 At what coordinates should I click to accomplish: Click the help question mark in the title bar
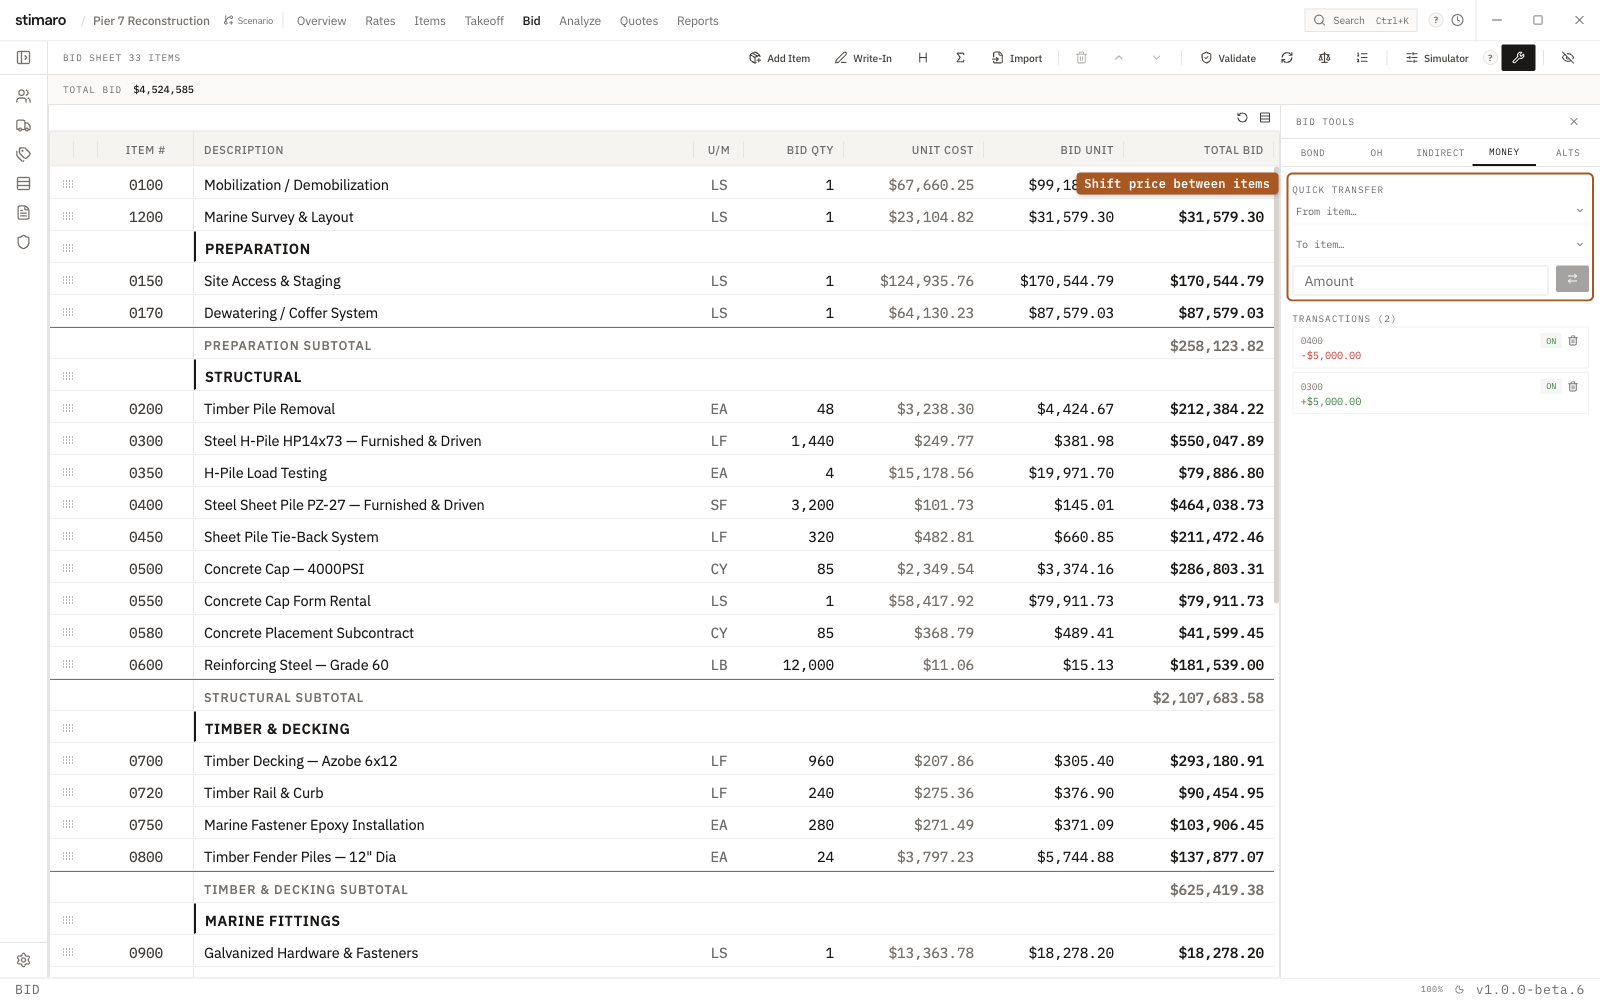[1436, 20]
